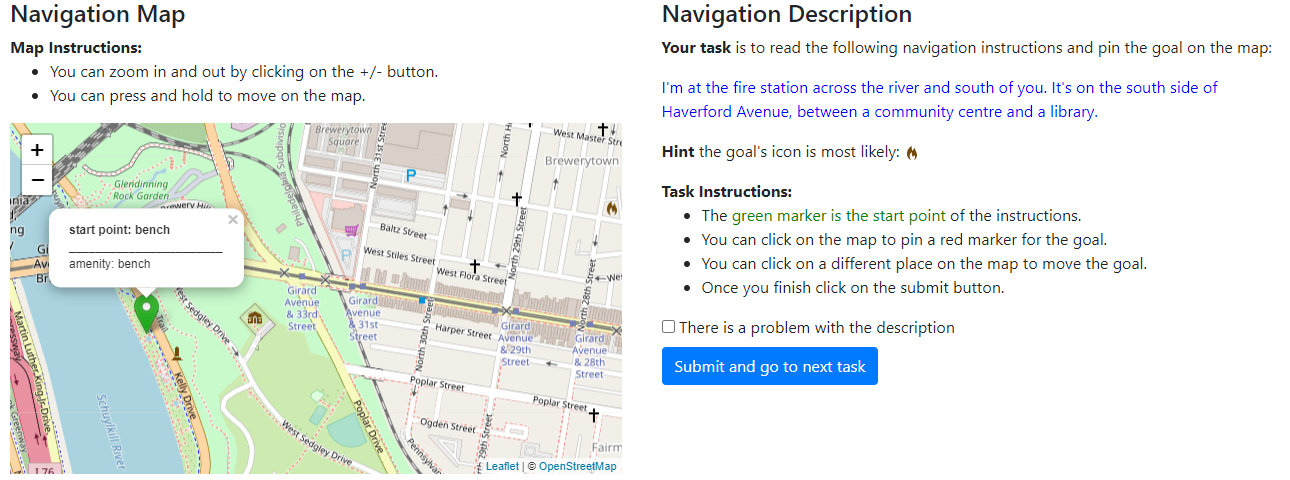This screenshot has height=480, width=1290.
Task: Click the purple shopping cart map icon
Action: coord(350,230)
